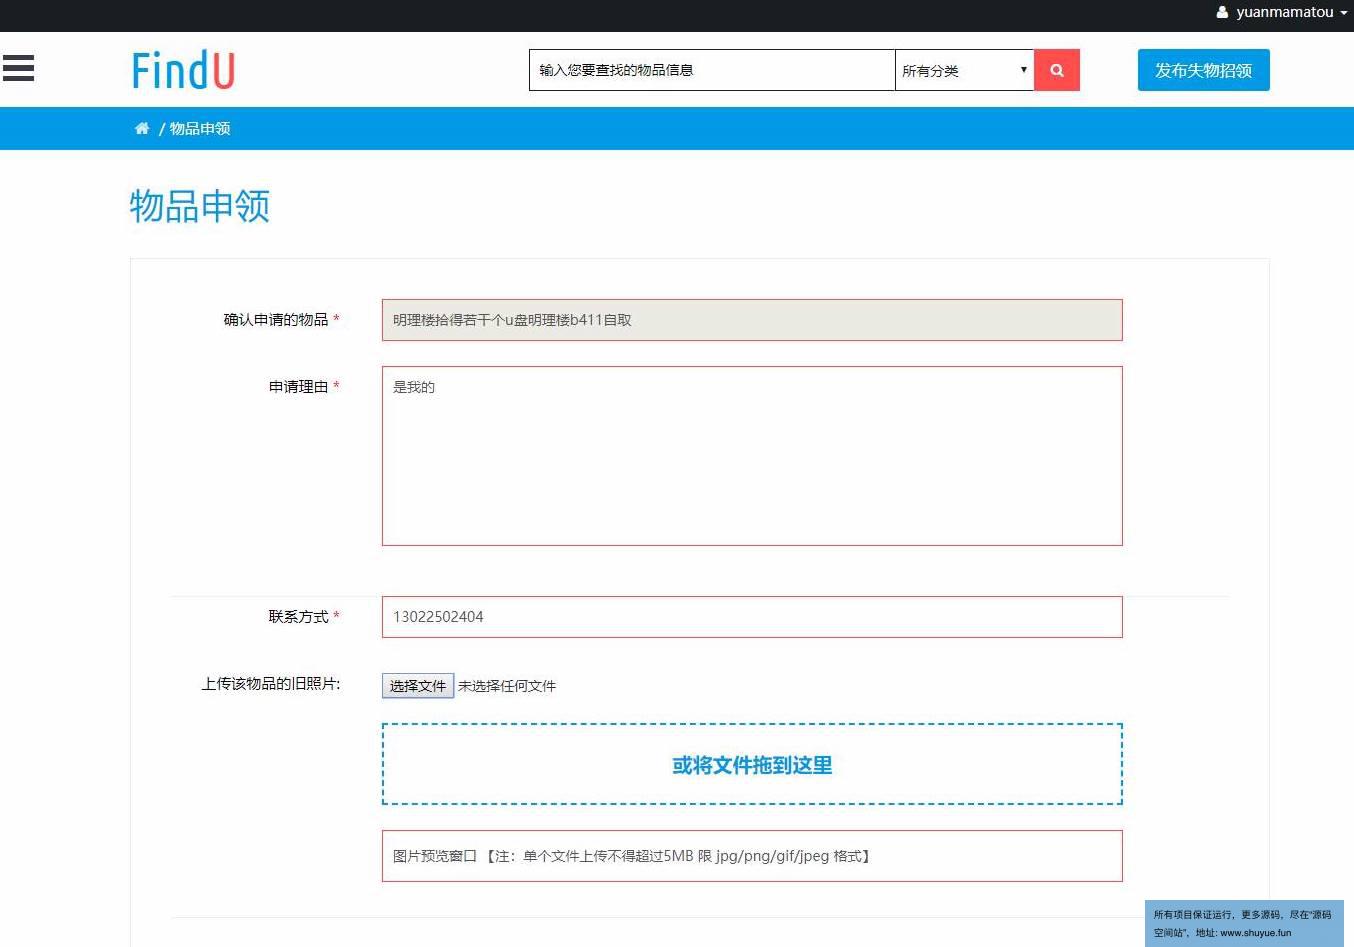
Task: Click the home icon in breadcrumb
Action: (x=142, y=128)
